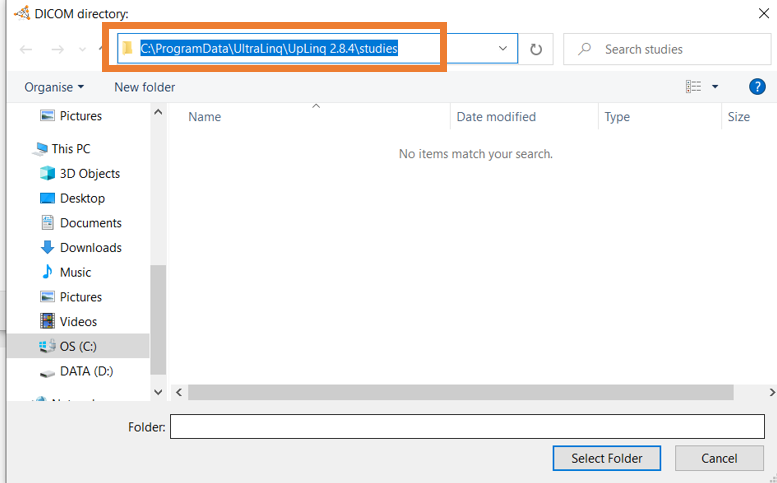The image size is (777, 483).
Task: Click the Search studies box
Action: click(667, 49)
